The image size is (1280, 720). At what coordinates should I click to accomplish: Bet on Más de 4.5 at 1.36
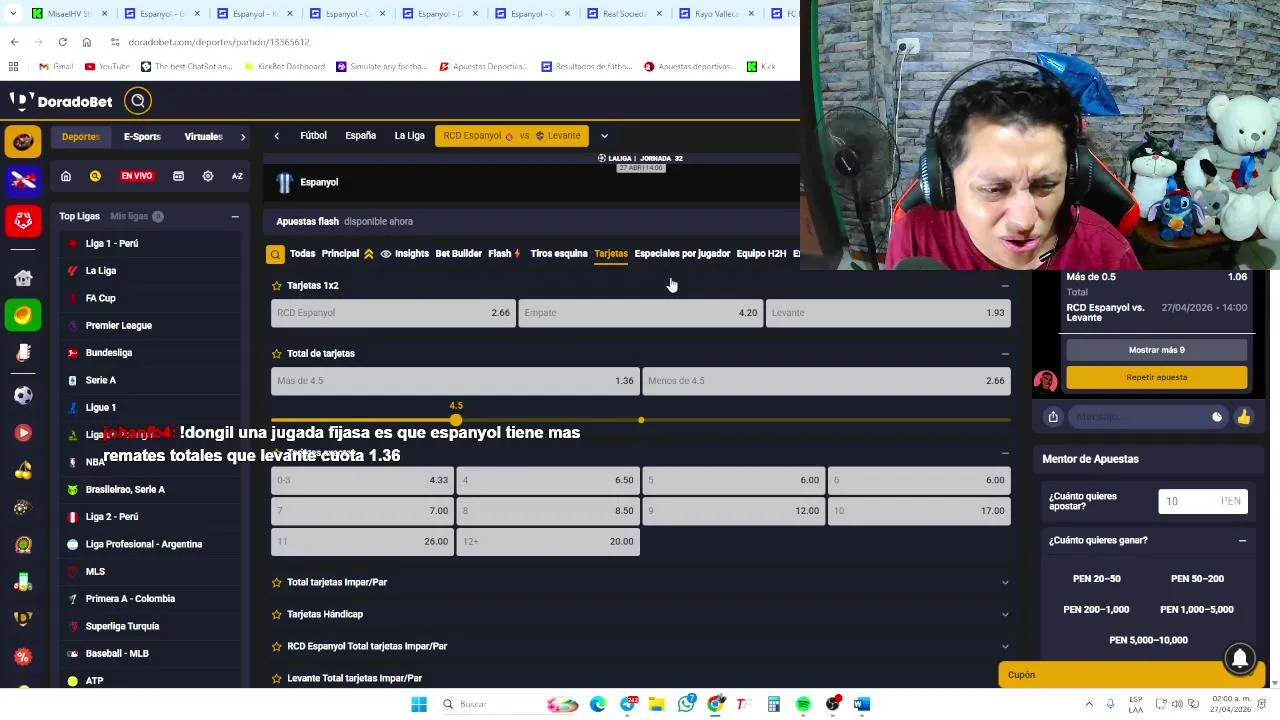pos(455,381)
